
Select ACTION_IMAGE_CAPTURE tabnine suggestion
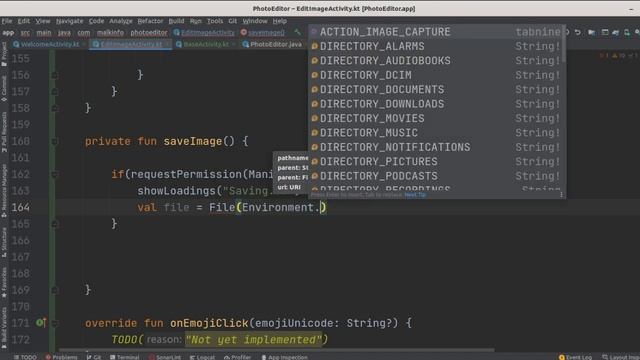pyautogui.click(x=436, y=32)
